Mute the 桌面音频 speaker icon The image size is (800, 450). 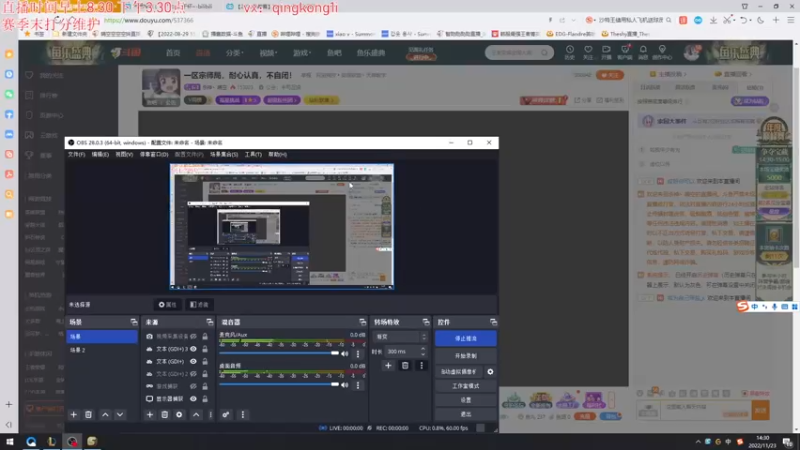pyautogui.click(x=345, y=385)
